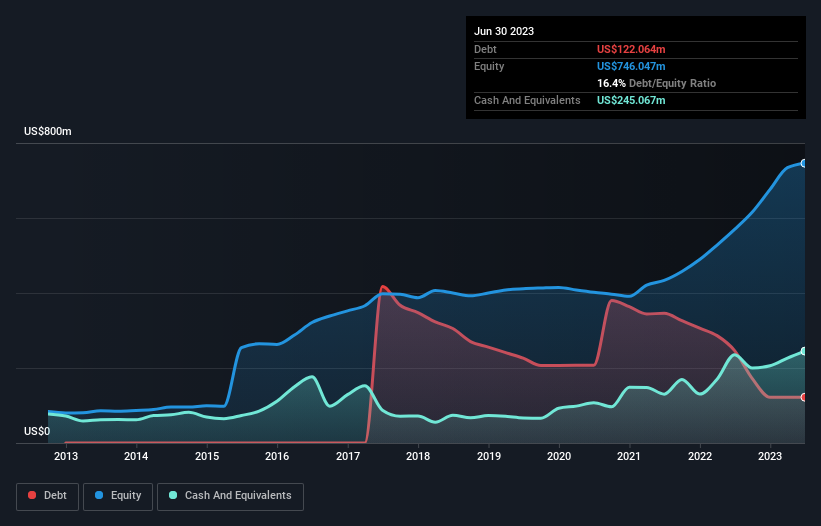
Task: Click Cash And Equivalents label in the tooltip
Action: [527, 100]
